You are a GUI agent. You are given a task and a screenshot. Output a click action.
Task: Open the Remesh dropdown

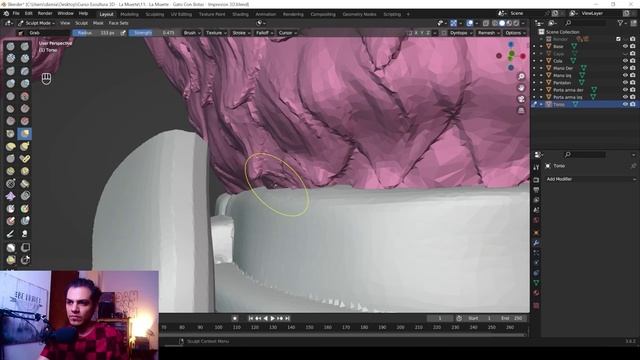(488, 33)
